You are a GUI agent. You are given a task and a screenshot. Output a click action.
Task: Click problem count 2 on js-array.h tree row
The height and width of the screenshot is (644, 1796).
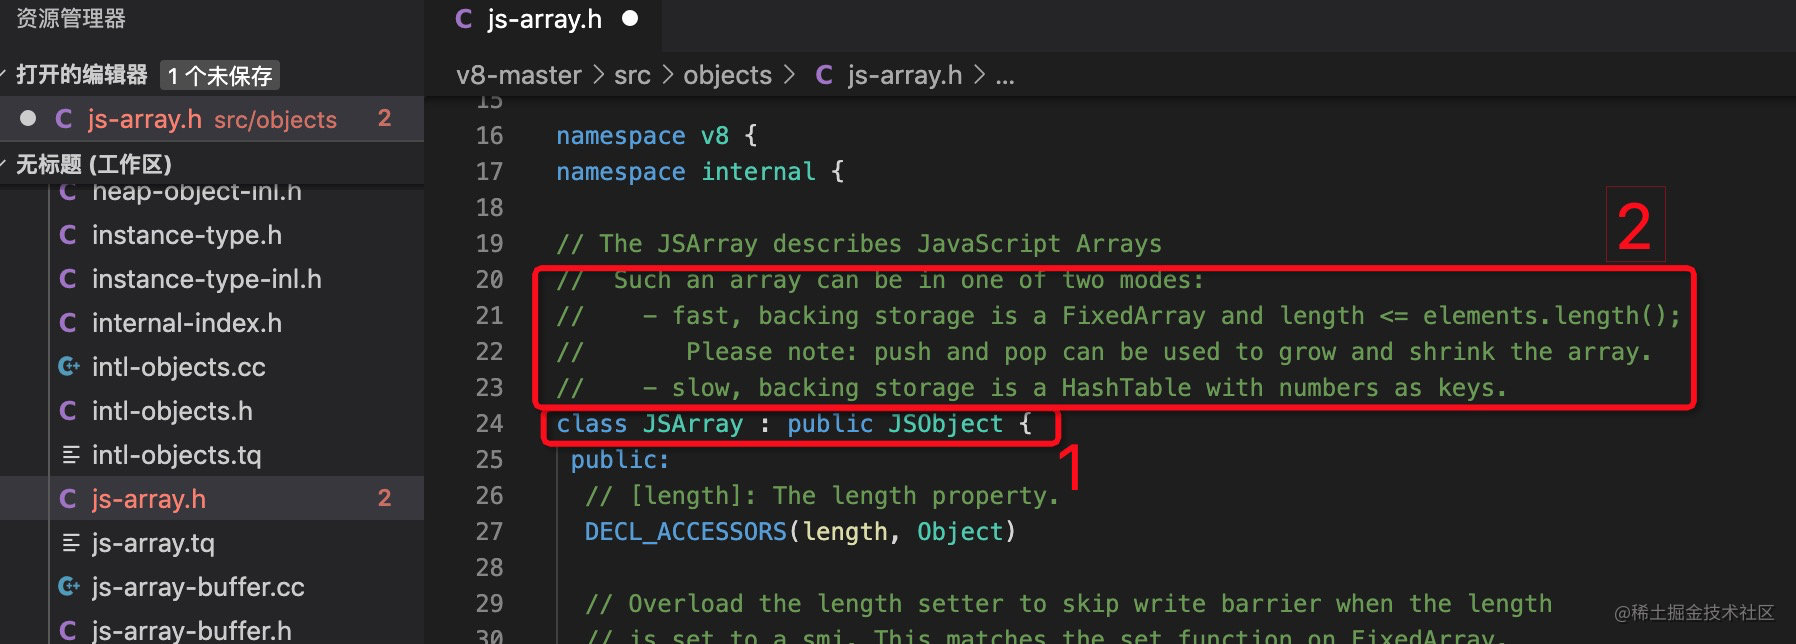pos(384,498)
